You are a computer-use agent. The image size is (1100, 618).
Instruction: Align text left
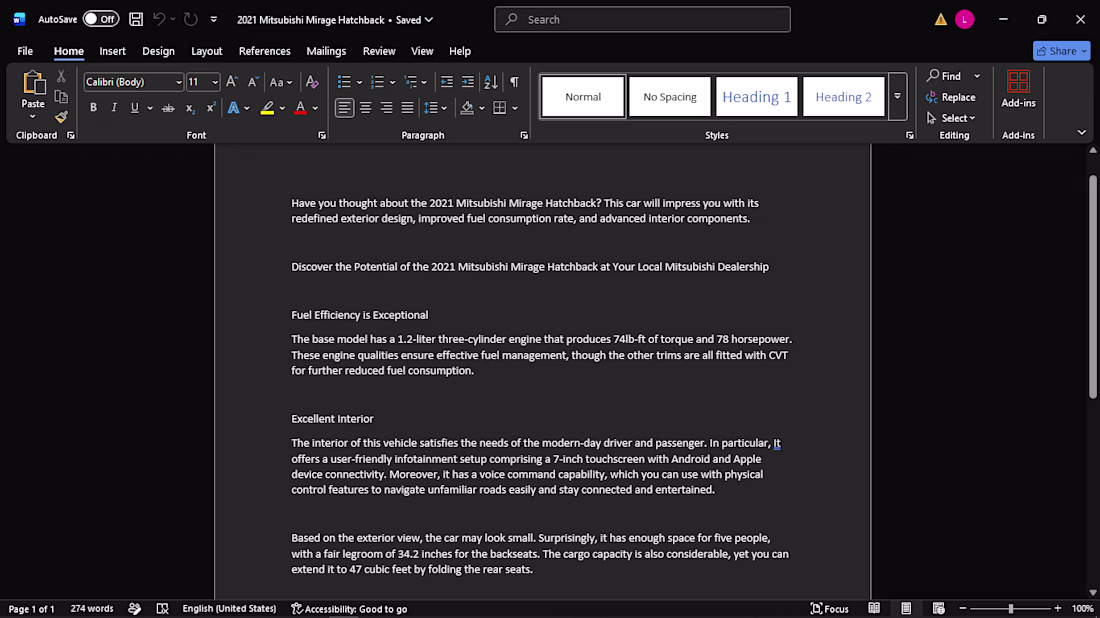[344, 108]
